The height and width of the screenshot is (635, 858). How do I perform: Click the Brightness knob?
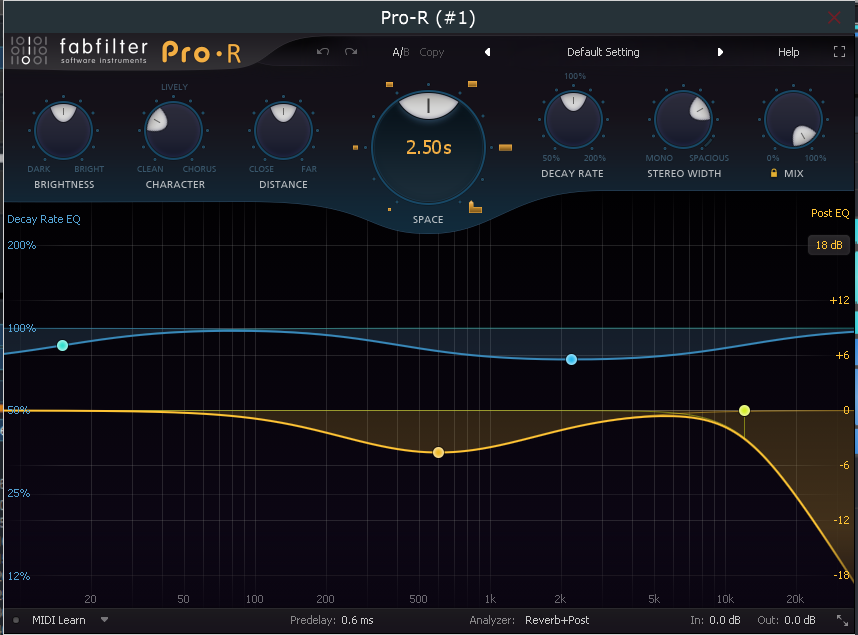click(63, 130)
